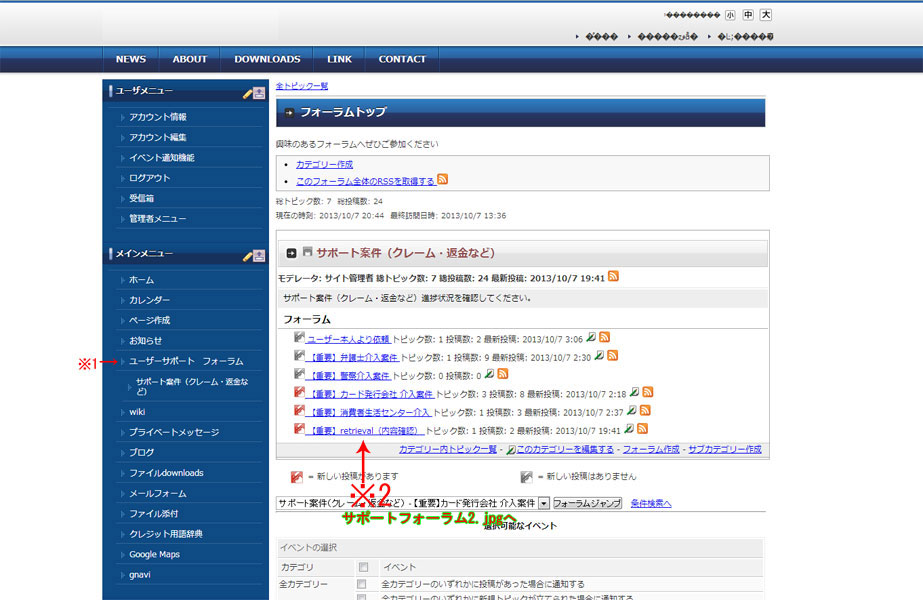The height and width of the screenshot is (600, 923).
Task: Open the category RSS icon beside 最新投稿 19:41
Action: (x=613, y=276)
